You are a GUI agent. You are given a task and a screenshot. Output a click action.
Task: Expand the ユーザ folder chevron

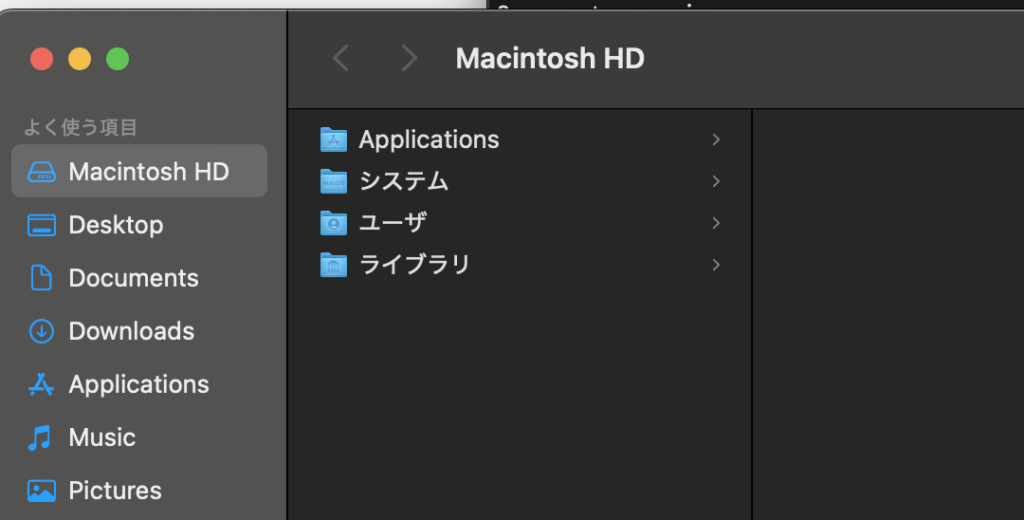coord(716,223)
